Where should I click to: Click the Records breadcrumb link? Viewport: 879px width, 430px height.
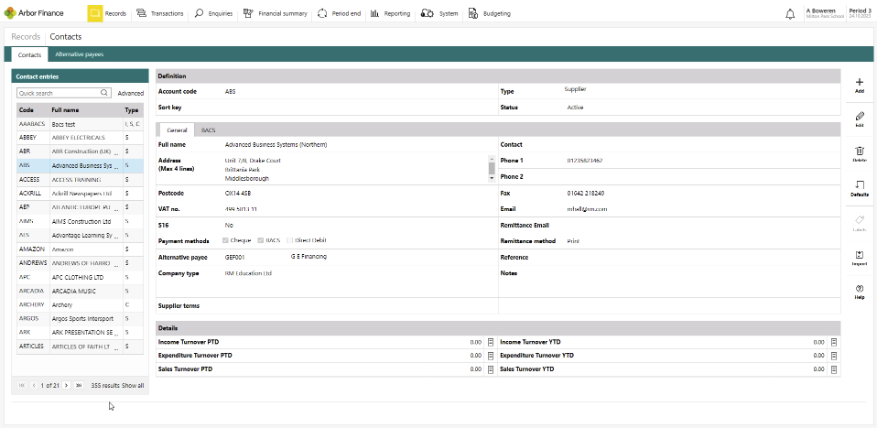26,37
